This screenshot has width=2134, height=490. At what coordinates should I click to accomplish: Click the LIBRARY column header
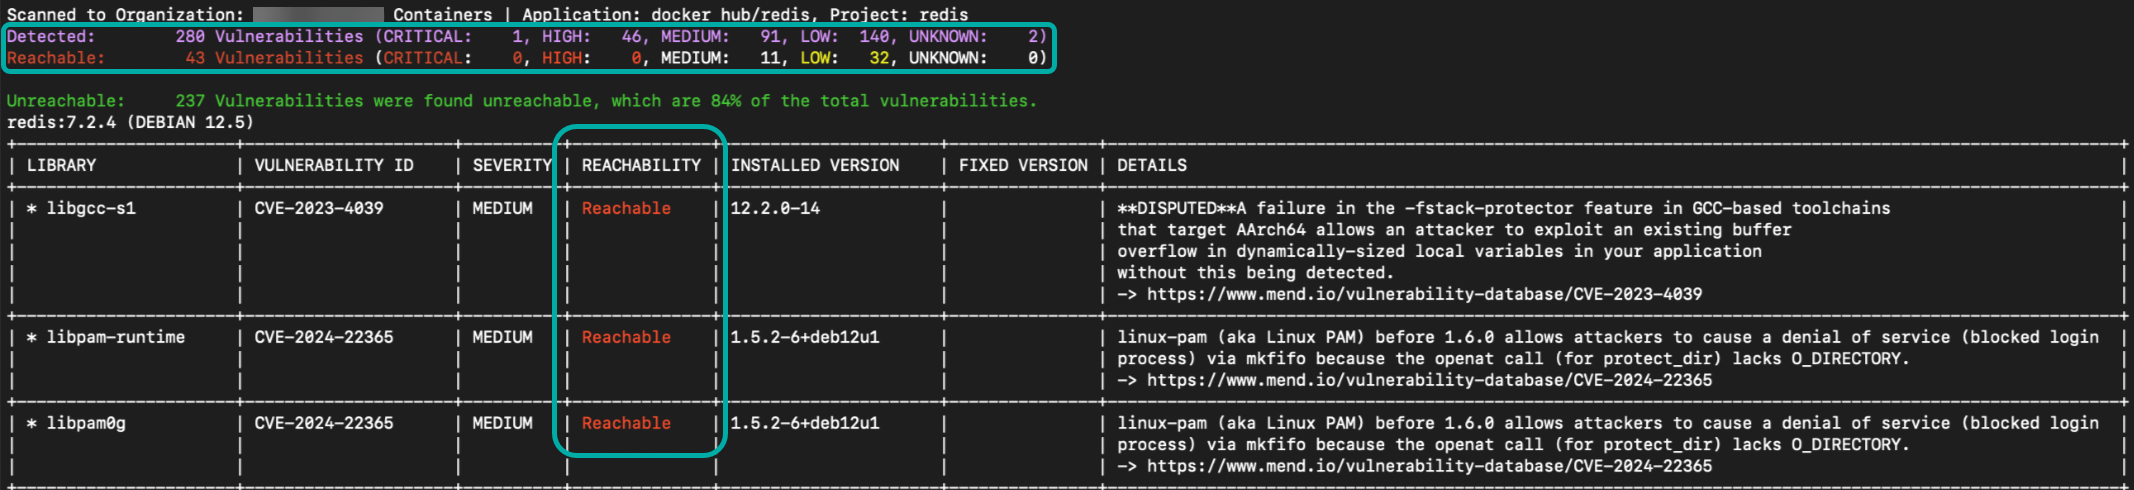(x=61, y=165)
